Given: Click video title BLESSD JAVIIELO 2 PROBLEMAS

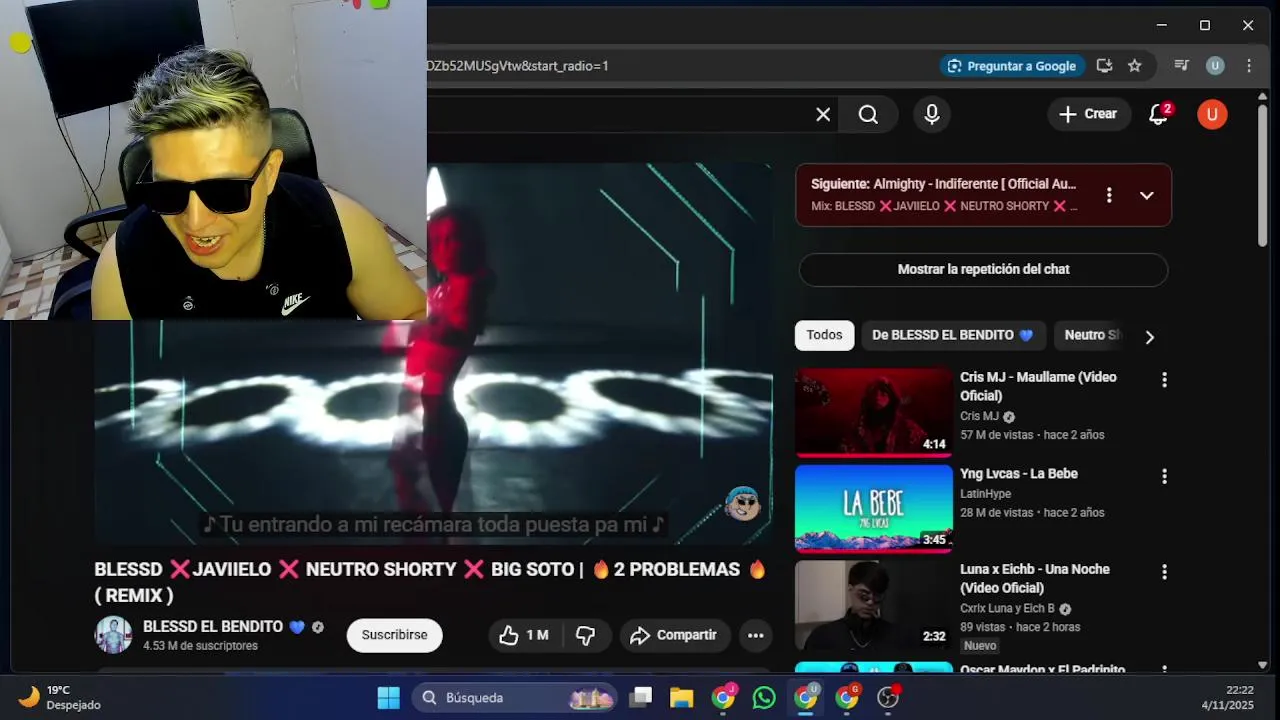Looking at the screenshot, I should (x=430, y=582).
